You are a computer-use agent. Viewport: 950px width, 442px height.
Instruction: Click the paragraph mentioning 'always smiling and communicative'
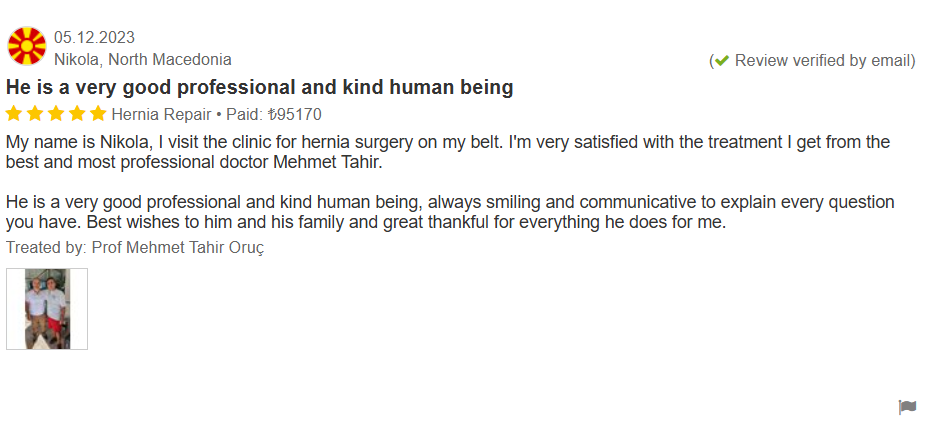pyautogui.click(x=450, y=212)
